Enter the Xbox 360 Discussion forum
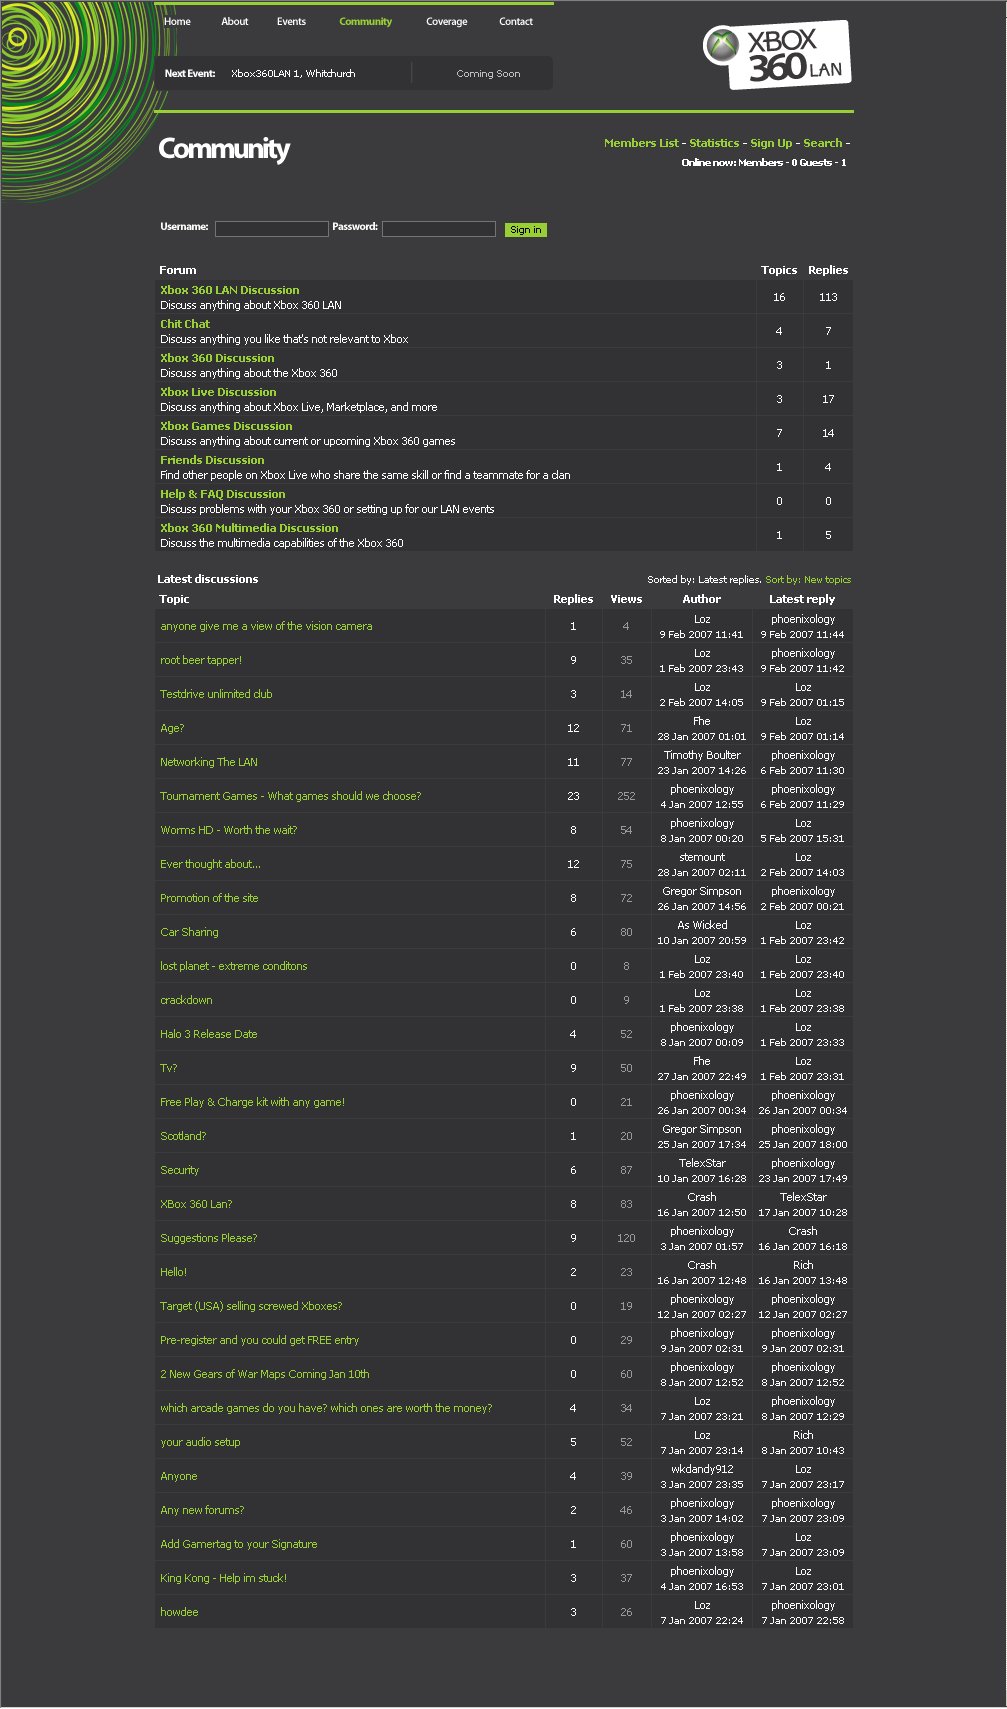Image resolution: width=1007 pixels, height=1709 pixels. click(x=217, y=358)
